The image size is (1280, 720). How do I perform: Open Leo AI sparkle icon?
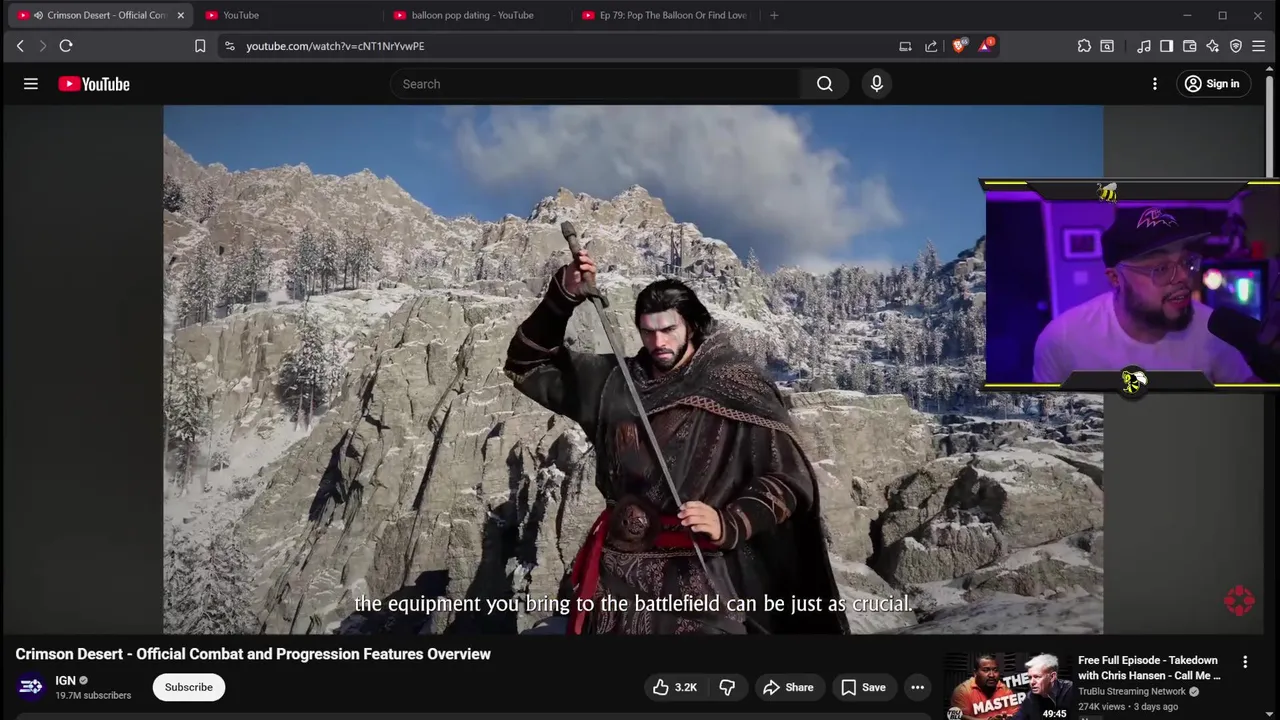pos(1212,46)
